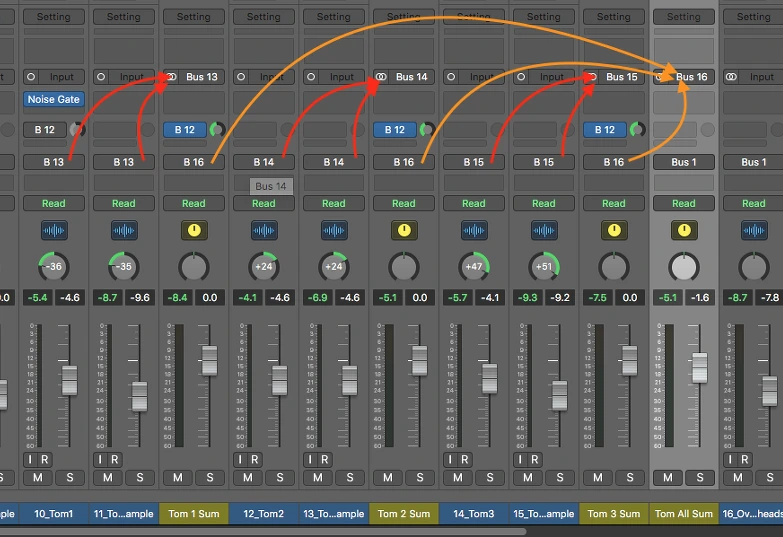Click the waveform icon on 15_To...ample channel
The height and width of the screenshot is (537, 783).
pyautogui.click(x=544, y=230)
